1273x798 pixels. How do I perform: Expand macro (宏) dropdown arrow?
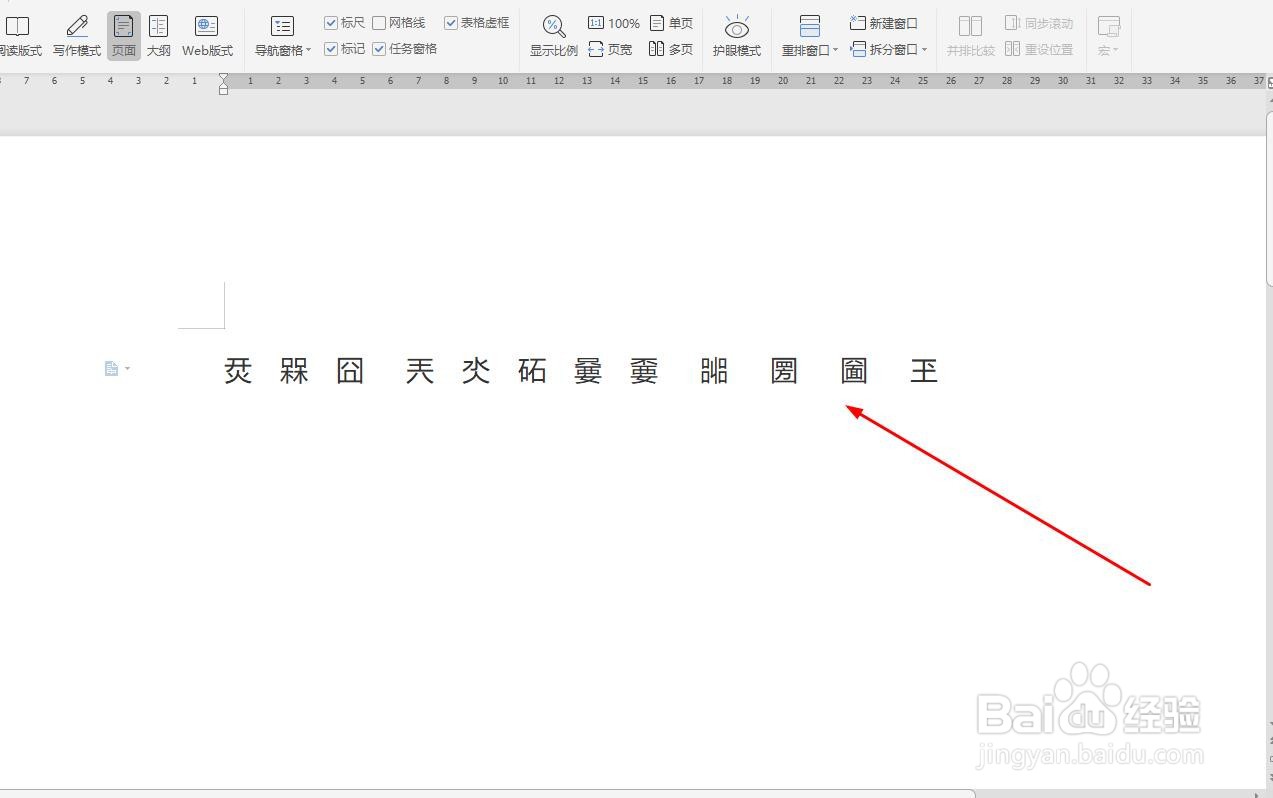point(1116,50)
